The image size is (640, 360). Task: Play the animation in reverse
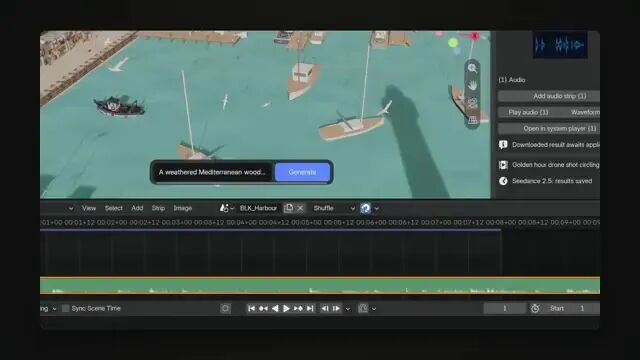point(275,308)
